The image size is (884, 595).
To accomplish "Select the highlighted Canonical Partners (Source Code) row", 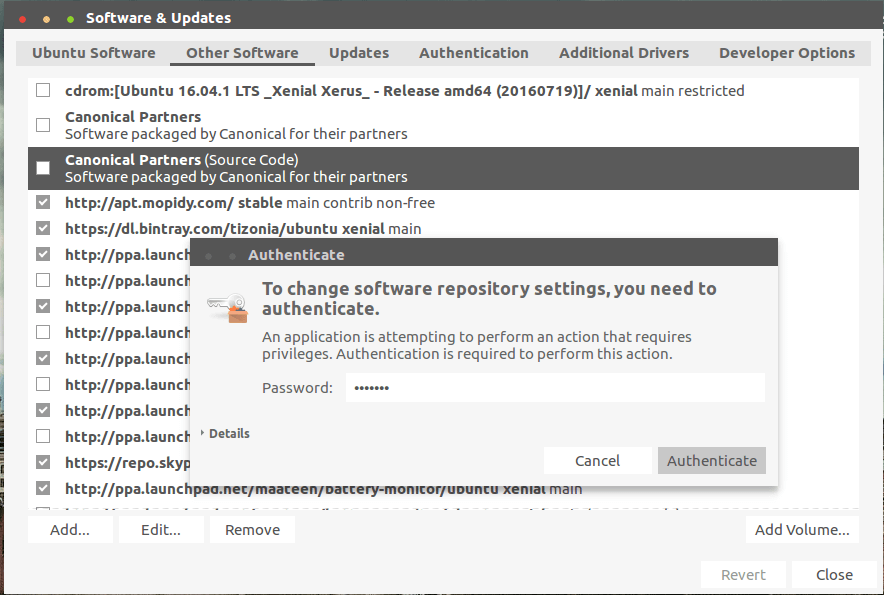I will pyautogui.click(x=443, y=168).
